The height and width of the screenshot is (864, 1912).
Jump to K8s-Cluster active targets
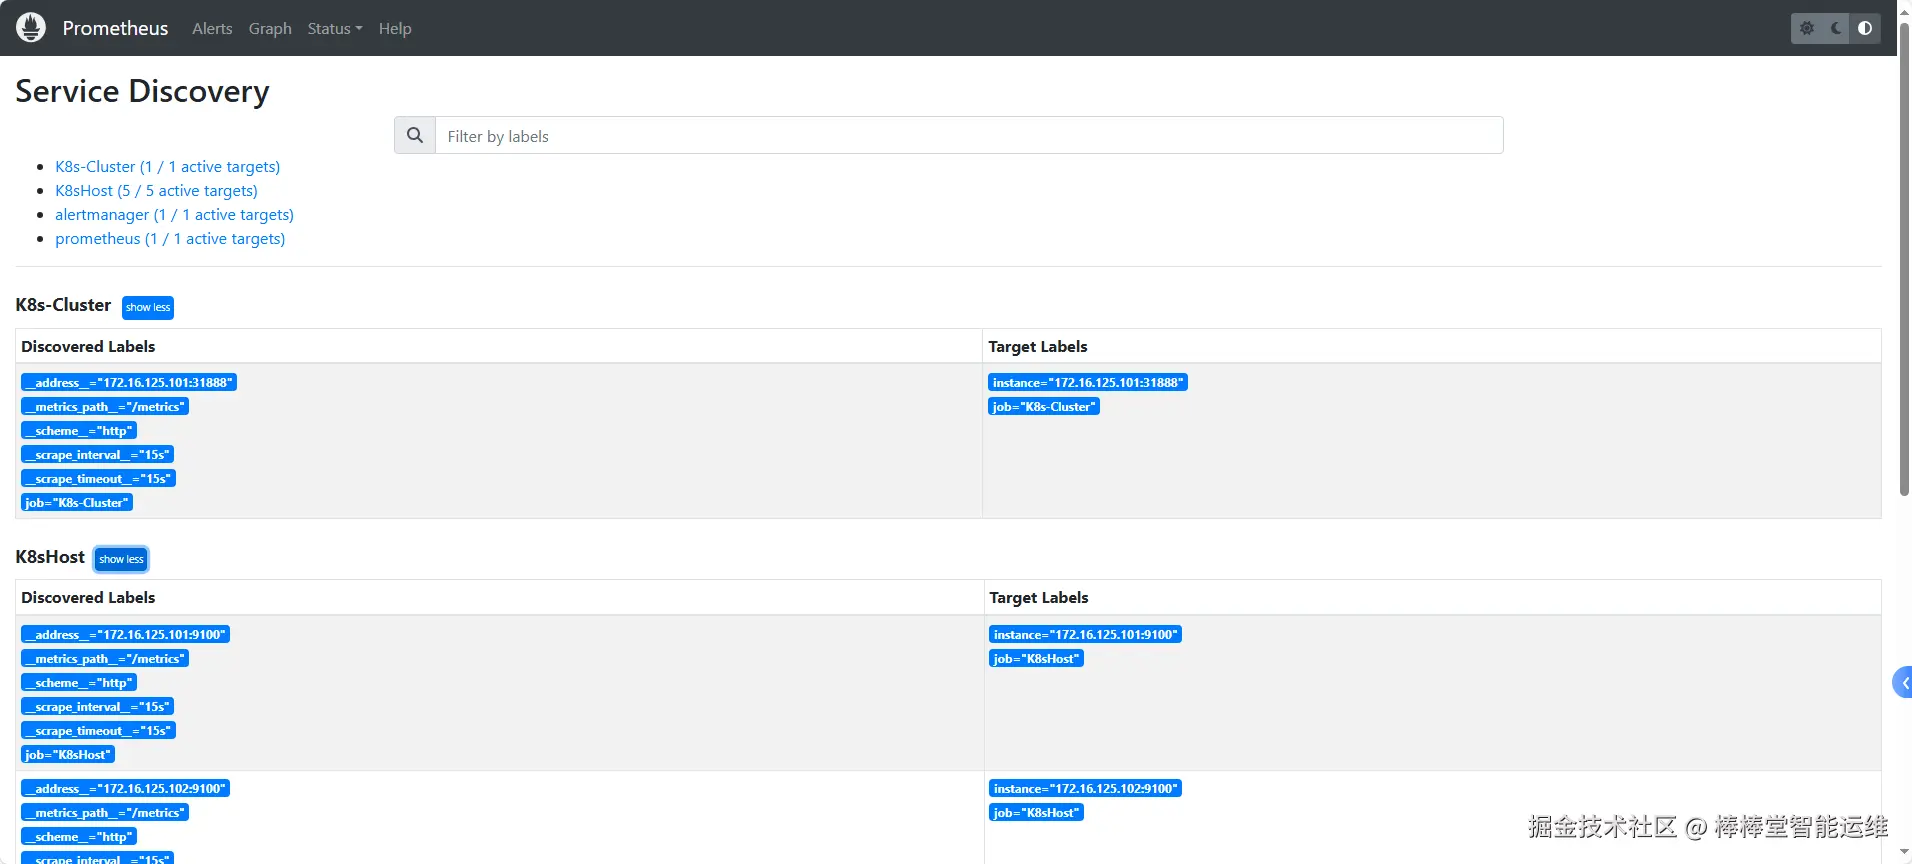167,167
